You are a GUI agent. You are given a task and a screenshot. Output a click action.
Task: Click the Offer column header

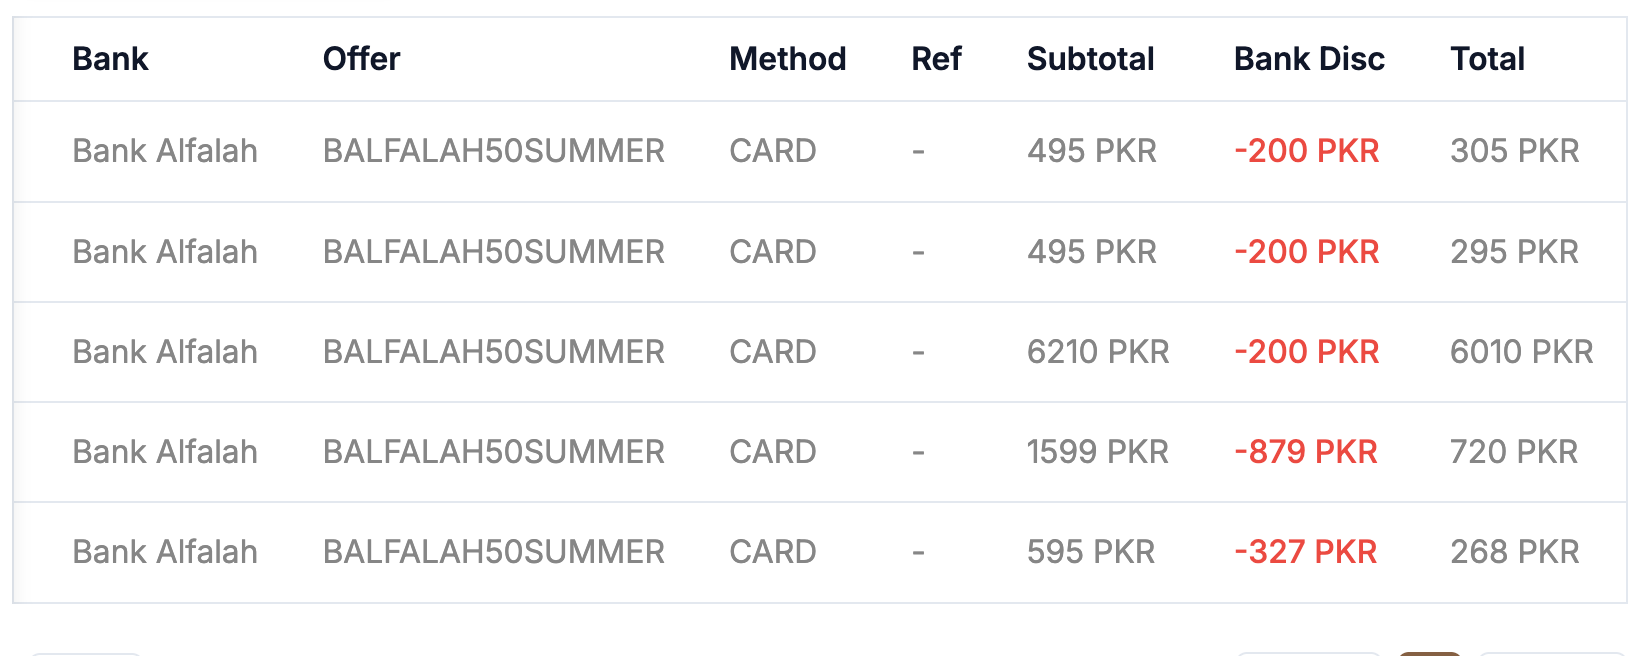[x=361, y=59]
